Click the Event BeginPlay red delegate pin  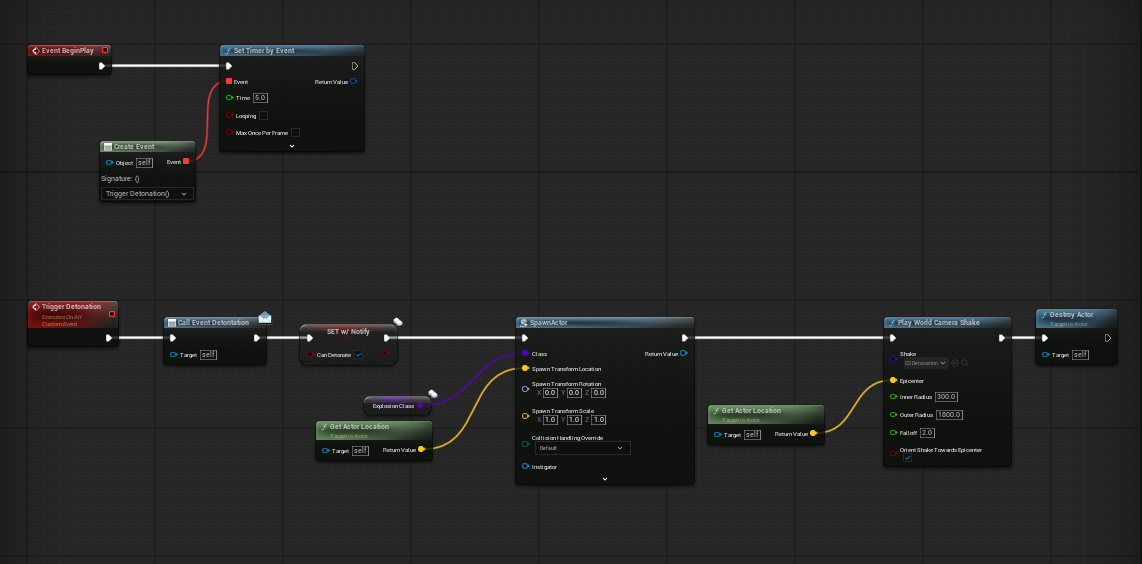[x=106, y=50]
